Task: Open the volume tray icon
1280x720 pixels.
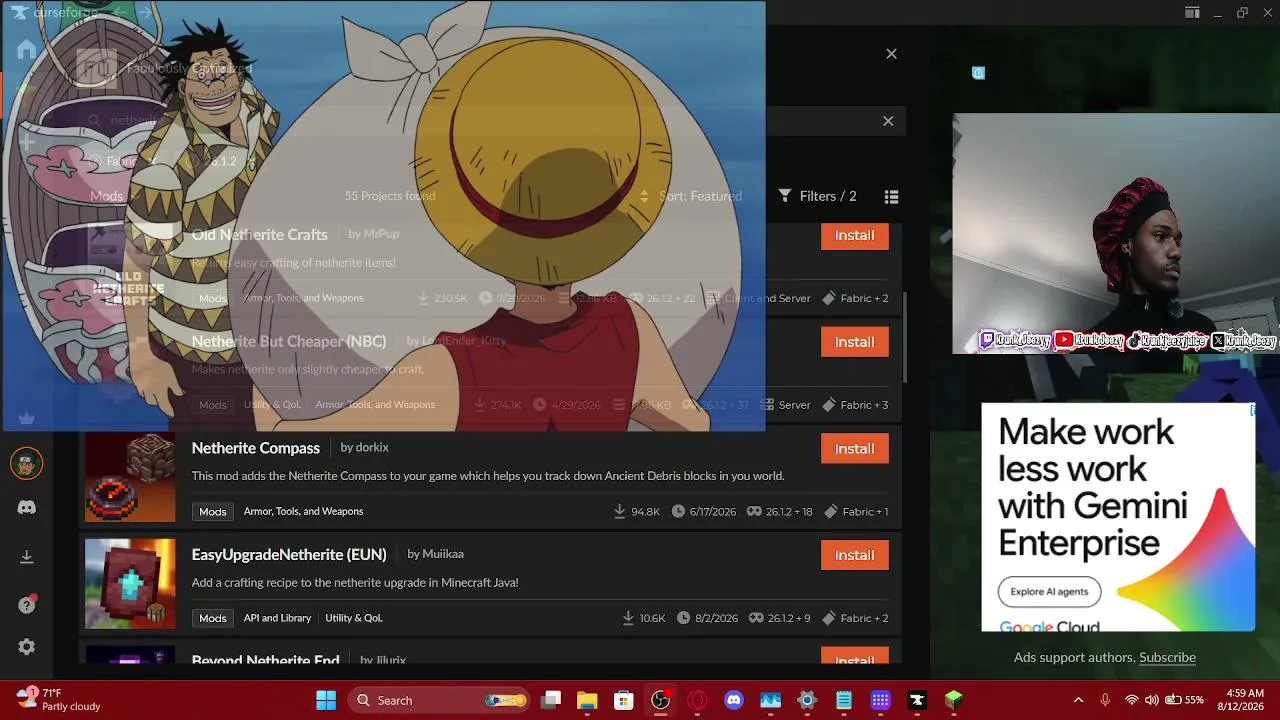Action: coord(1152,700)
